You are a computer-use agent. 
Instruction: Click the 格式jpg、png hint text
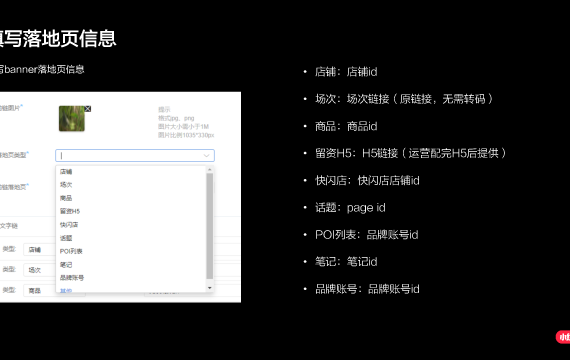pos(176,118)
